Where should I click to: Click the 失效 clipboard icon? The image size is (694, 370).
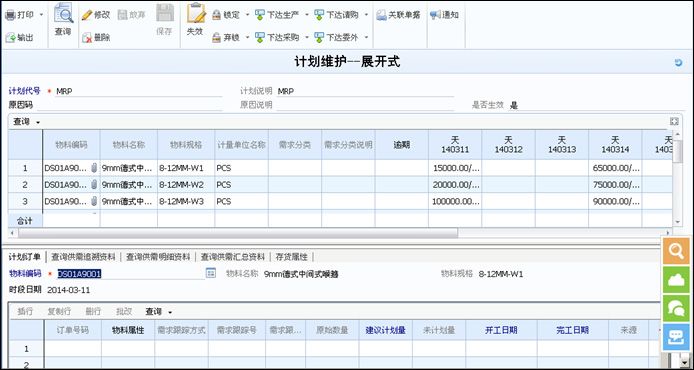pyautogui.click(x=196, y=13)
